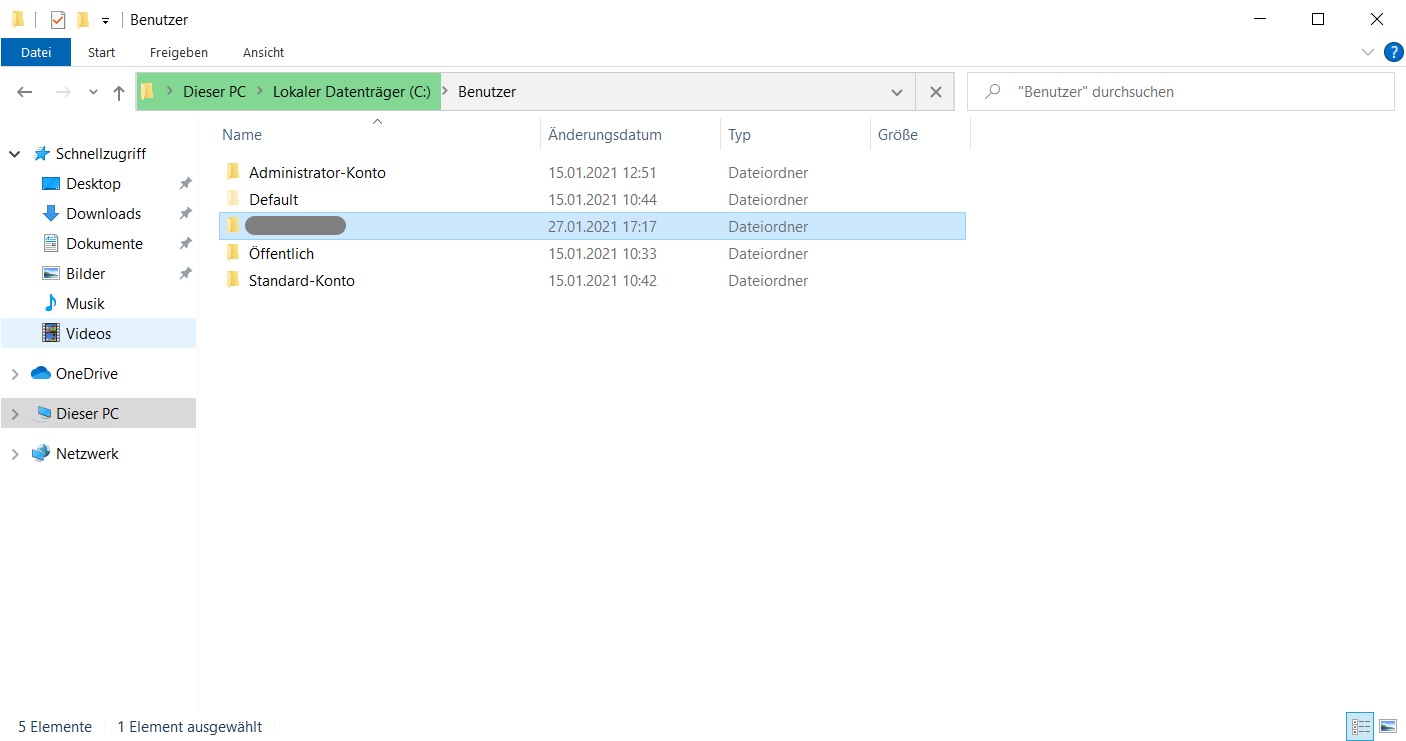Click the pin icon beside Desktop
This screenshot has height=741, width=1406.
pyautogui.click(x=185, y=184)
